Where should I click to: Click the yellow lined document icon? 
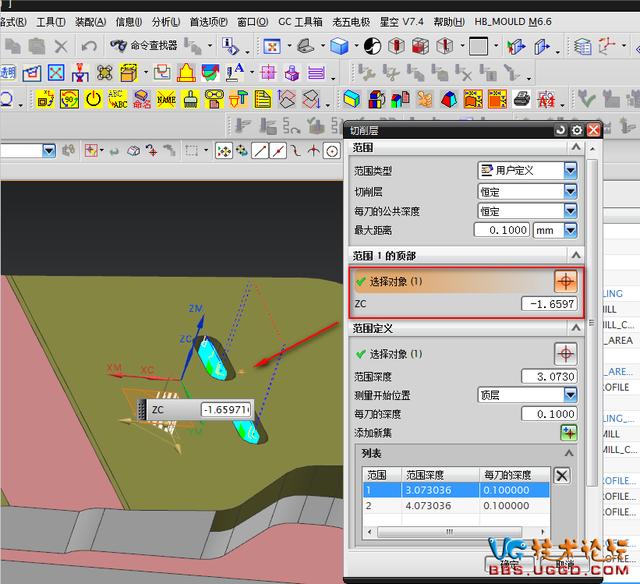pos(262,99)
